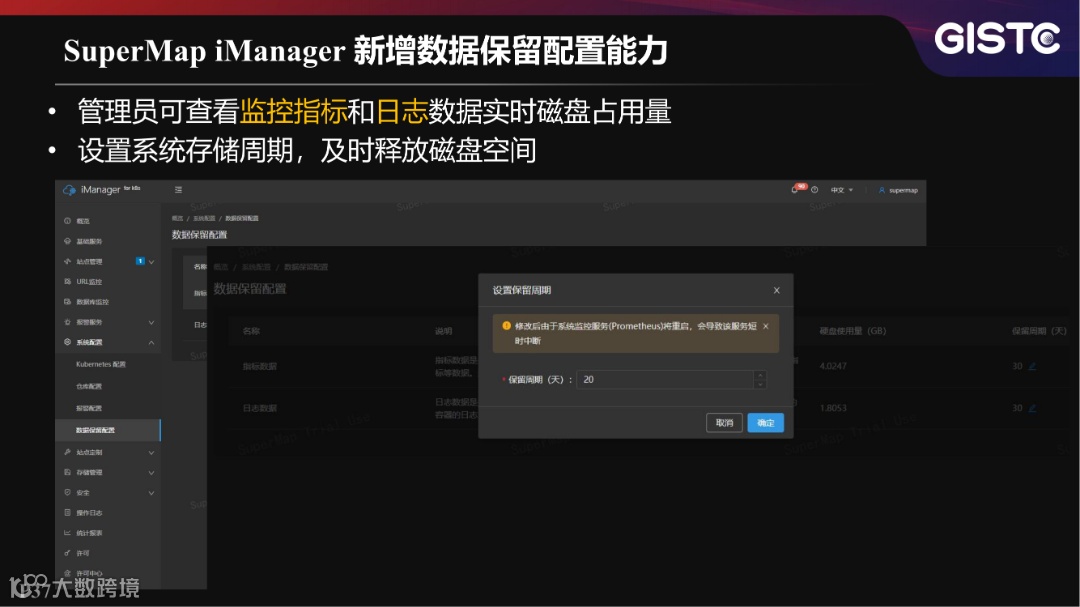Click the 硬盘使用量 (GB) column header
Image resolution: width=1080 pixels, height=607 pixels.
[853, 331]
